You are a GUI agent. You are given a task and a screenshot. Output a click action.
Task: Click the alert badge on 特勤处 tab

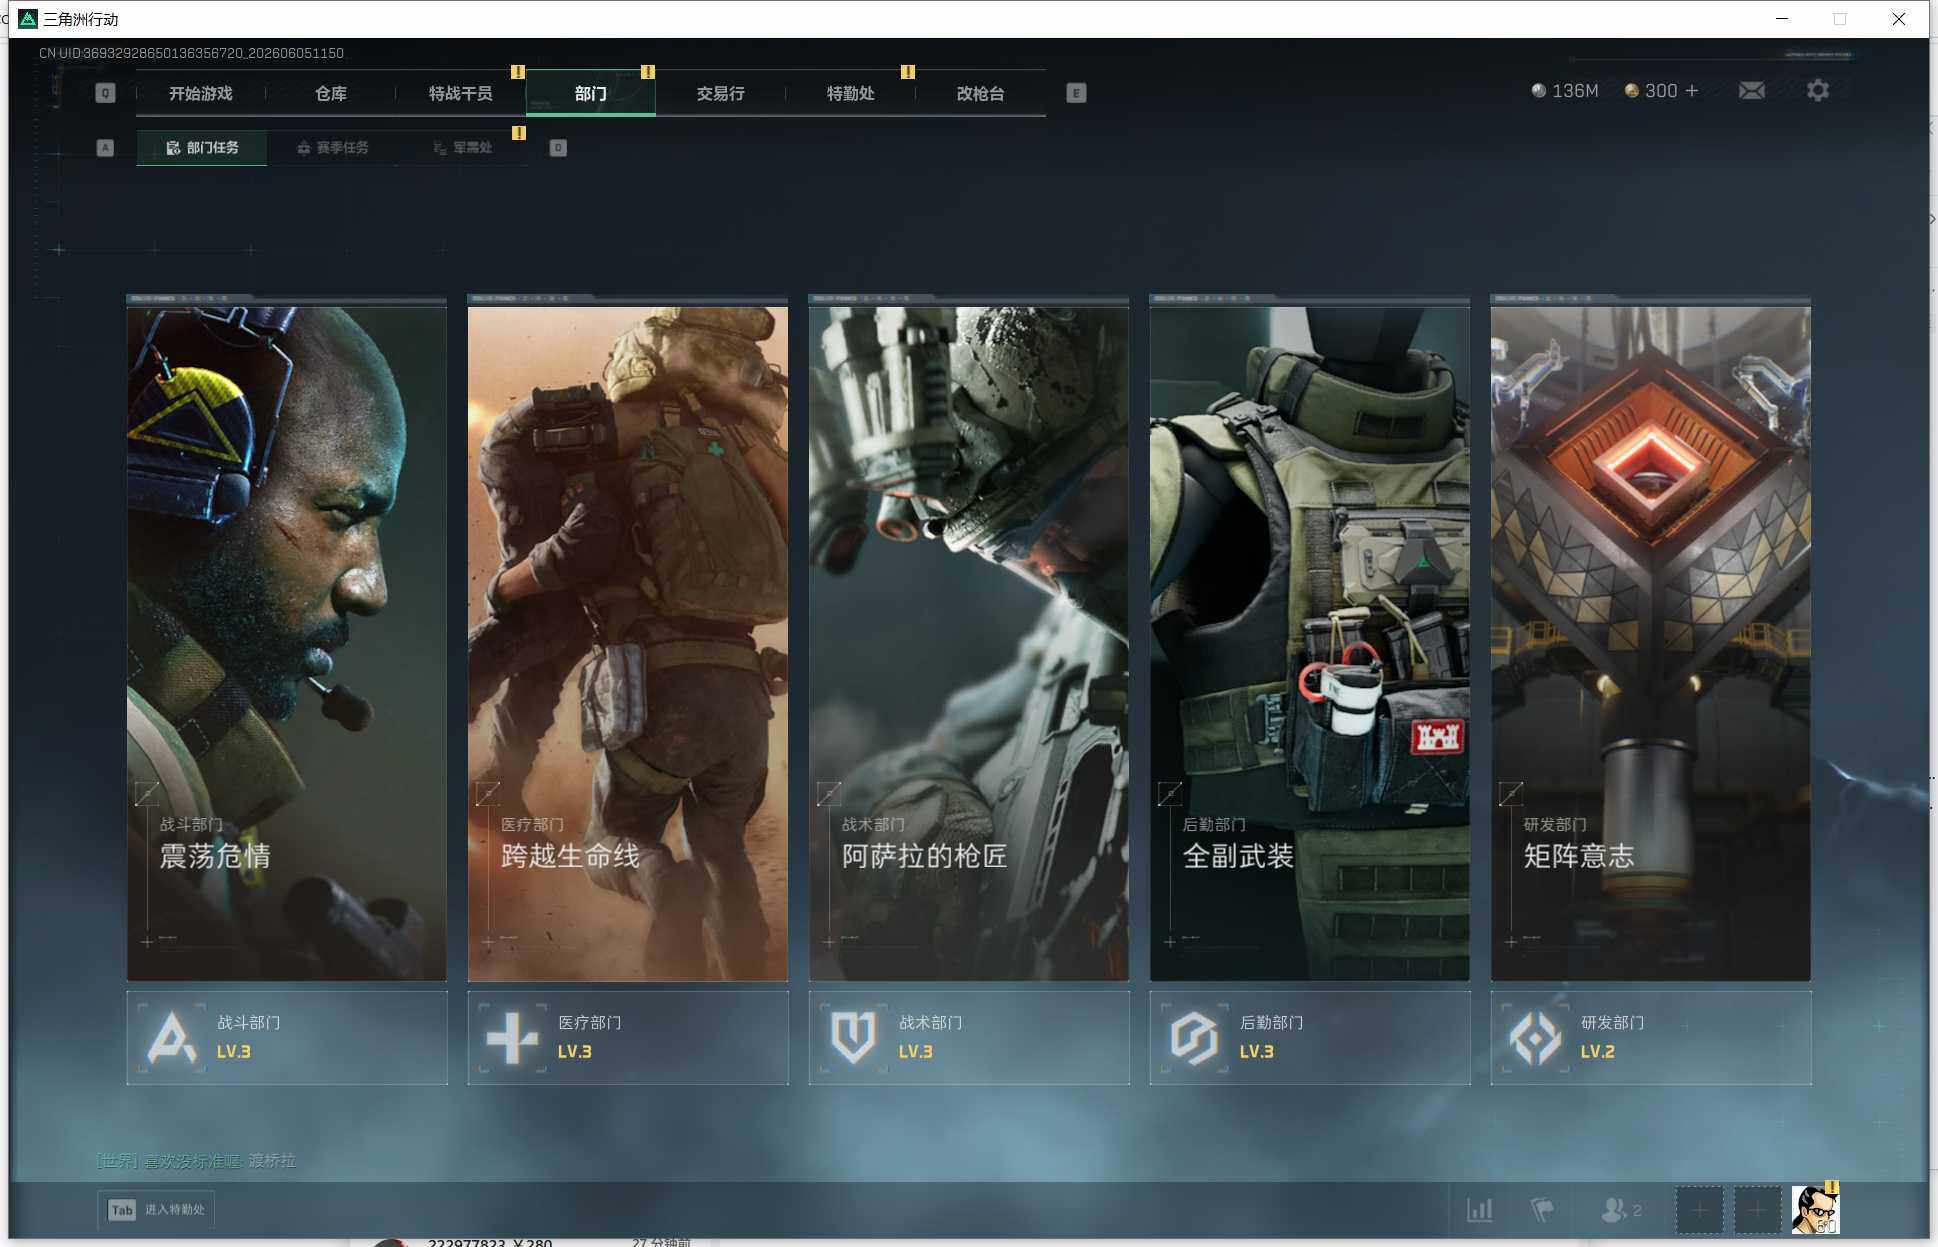(908, 72)
